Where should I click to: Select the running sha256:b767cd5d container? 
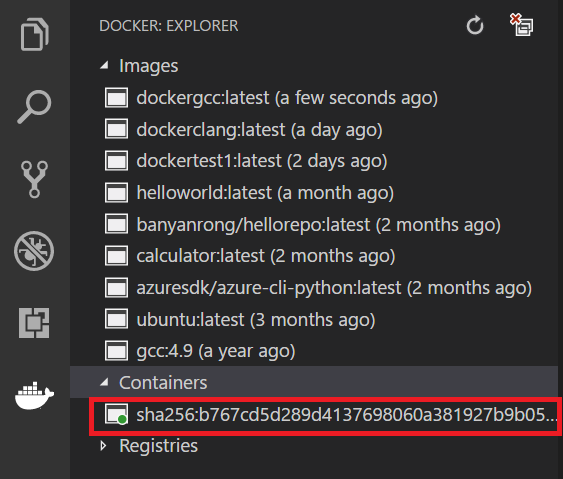[x=325, y=415]
